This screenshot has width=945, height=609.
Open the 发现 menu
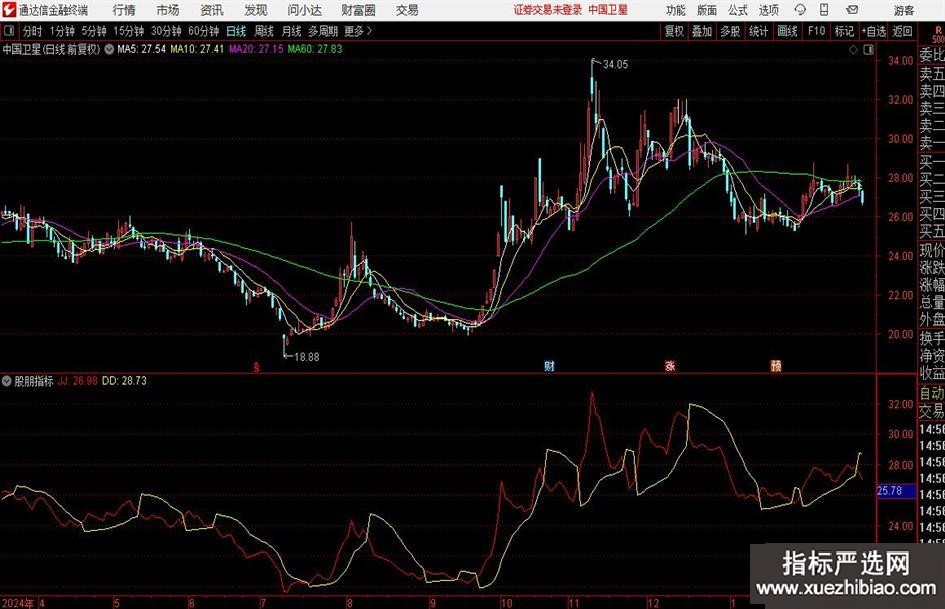point(256,10)
